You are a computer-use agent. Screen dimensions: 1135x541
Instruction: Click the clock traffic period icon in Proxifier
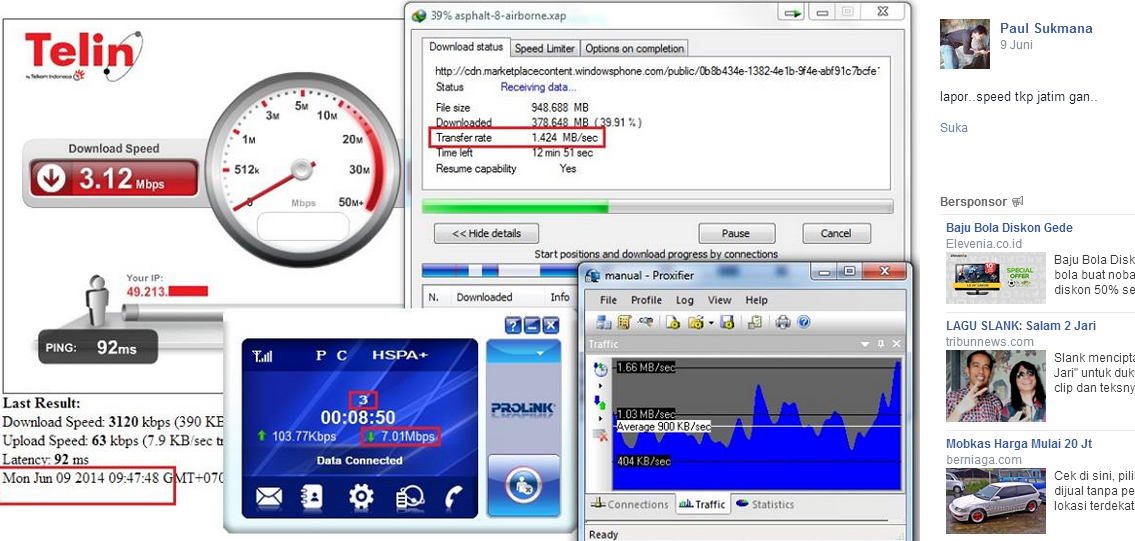click(x=601, y=369)
